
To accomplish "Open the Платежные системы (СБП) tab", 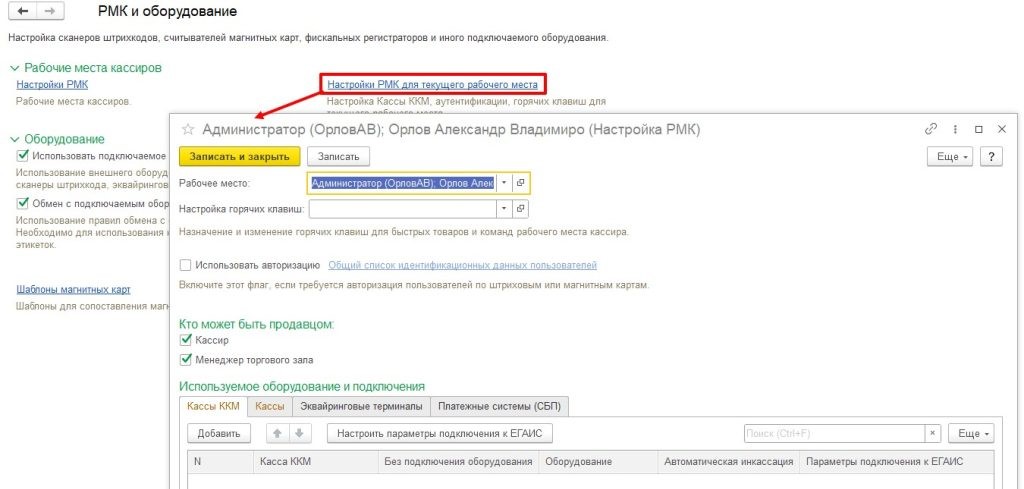I will [500, 406].
